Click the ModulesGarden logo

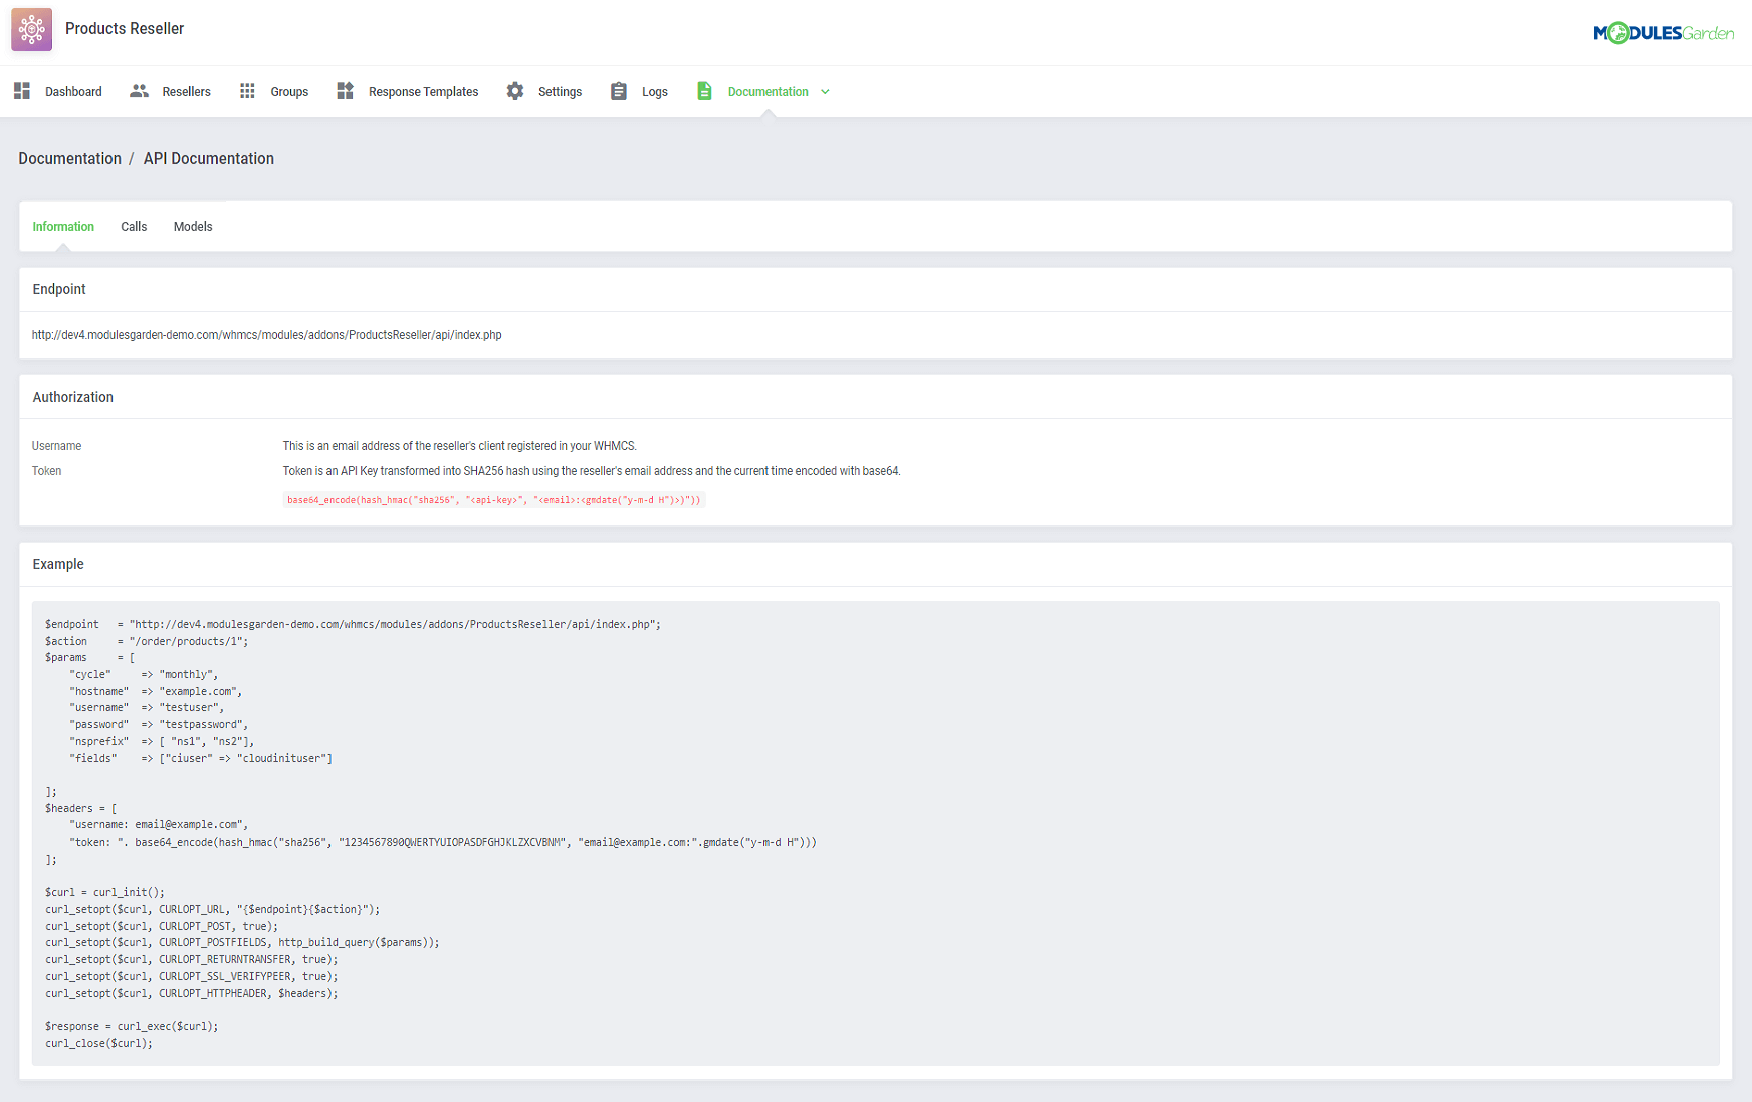[x=1663, y=31]
